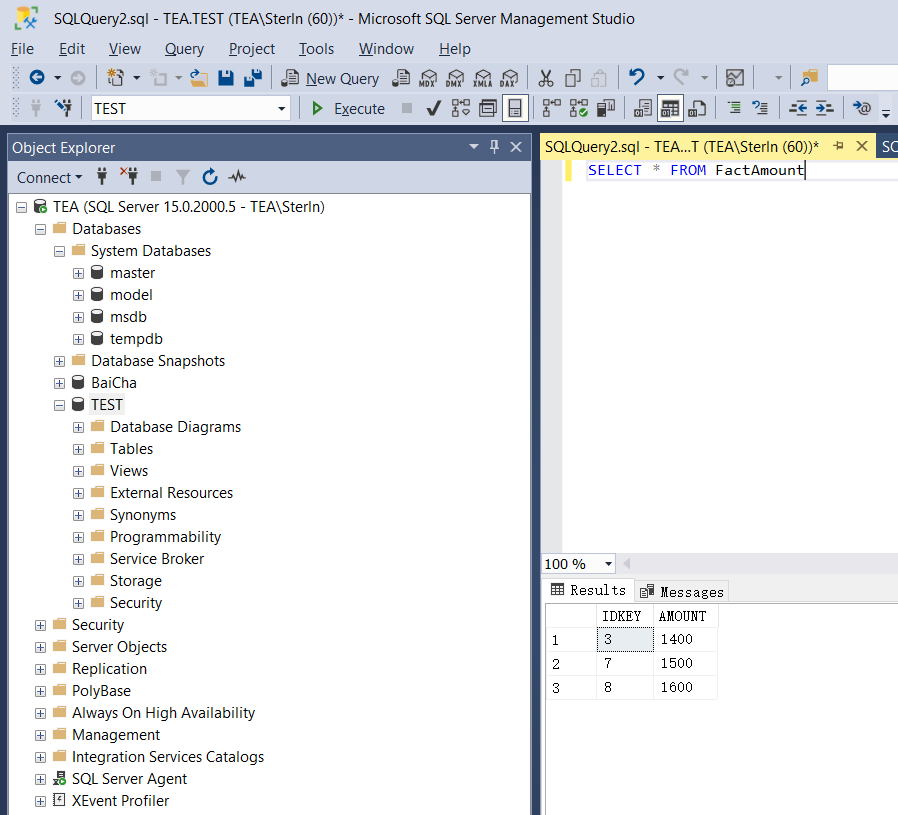Image resolution: width=898 pixels, height=815 pixels.
Task: Click the New Project icon
Action: click(115, 77)
